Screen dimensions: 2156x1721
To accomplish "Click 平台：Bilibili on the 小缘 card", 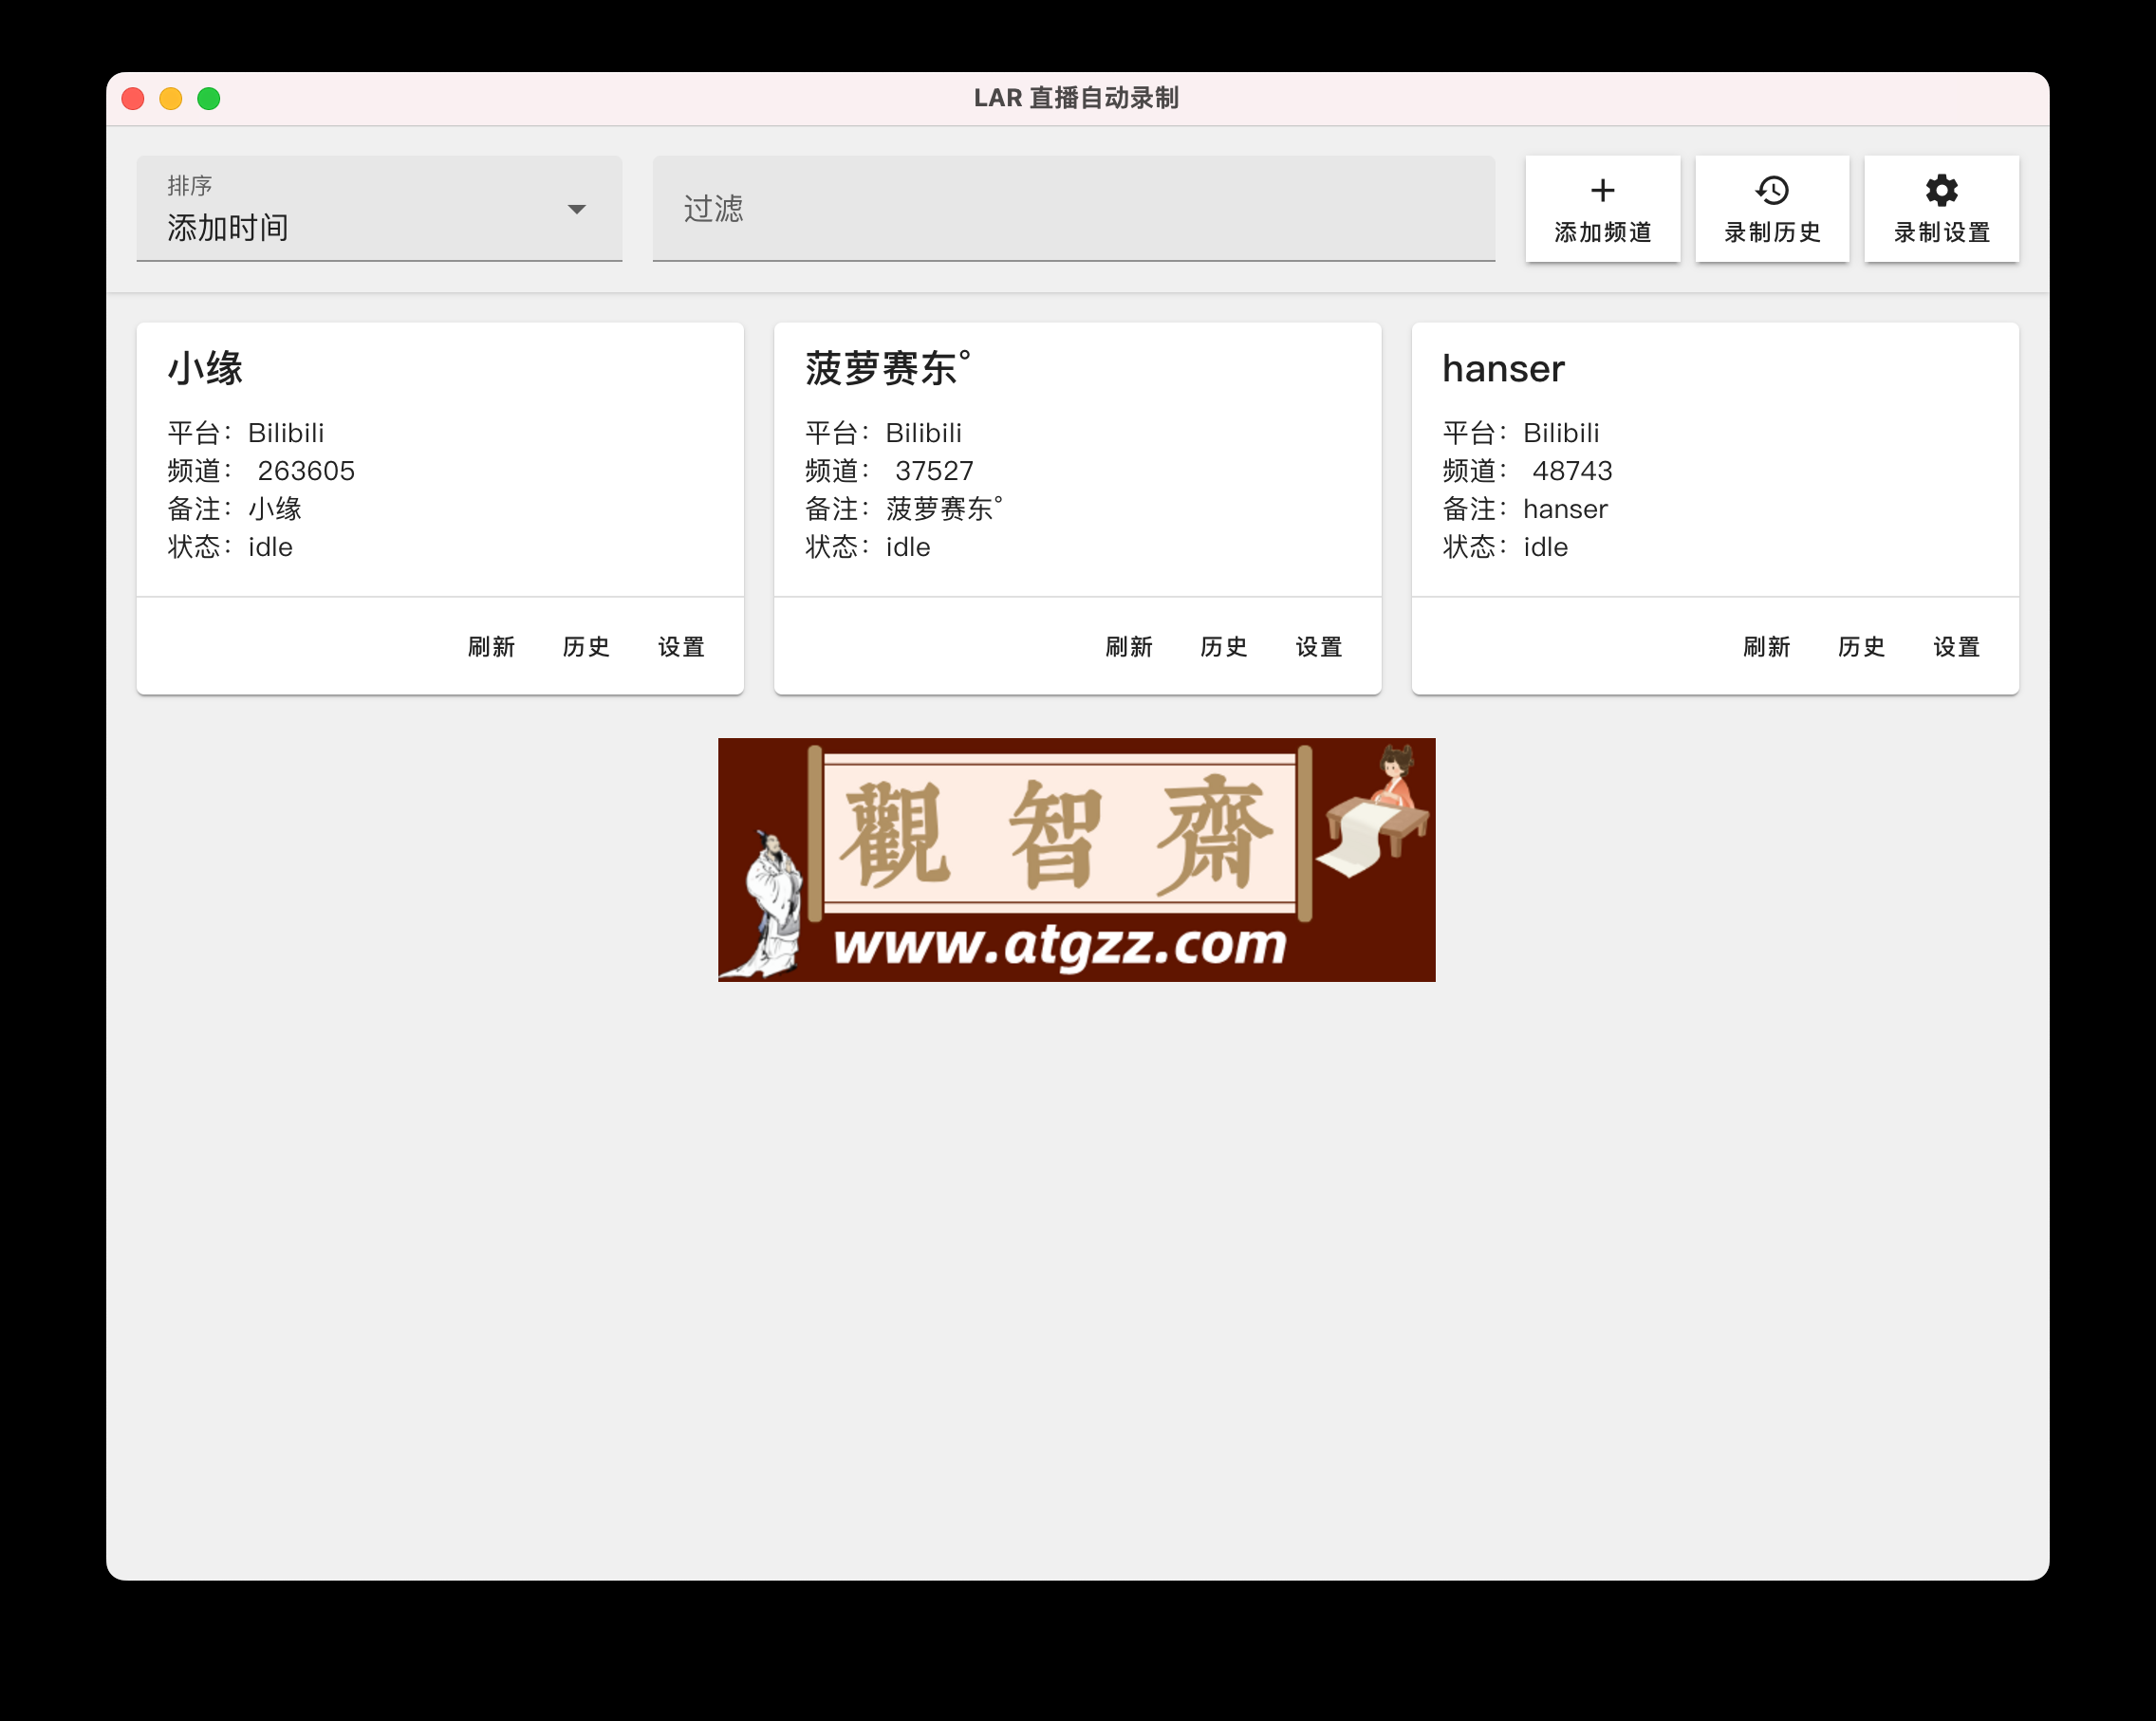I will click(246, 433).
